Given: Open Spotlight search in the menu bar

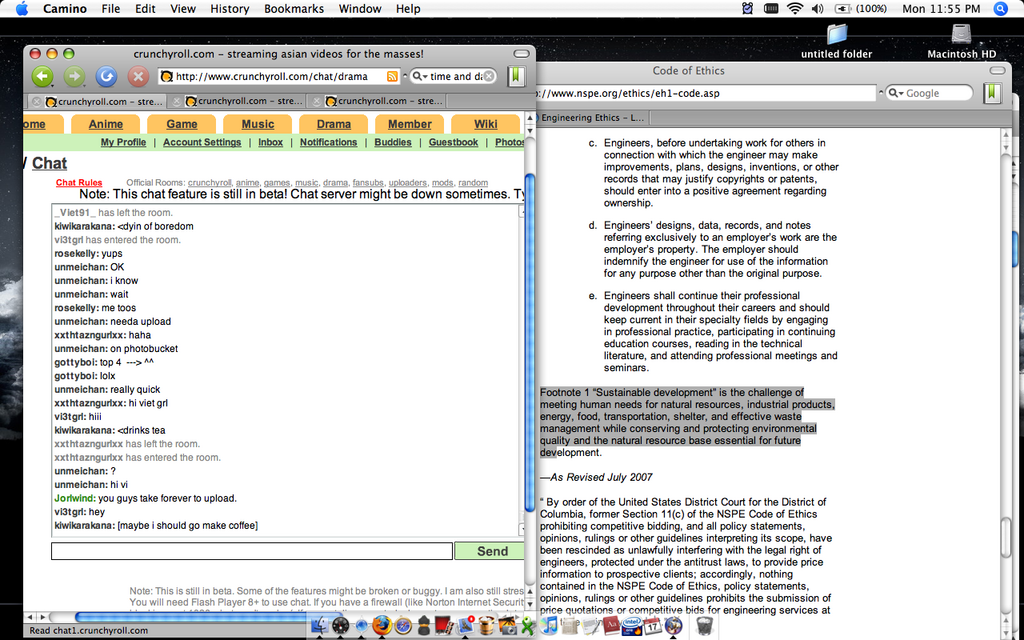Looking at the screenshot, I should tap(1000, 8).
